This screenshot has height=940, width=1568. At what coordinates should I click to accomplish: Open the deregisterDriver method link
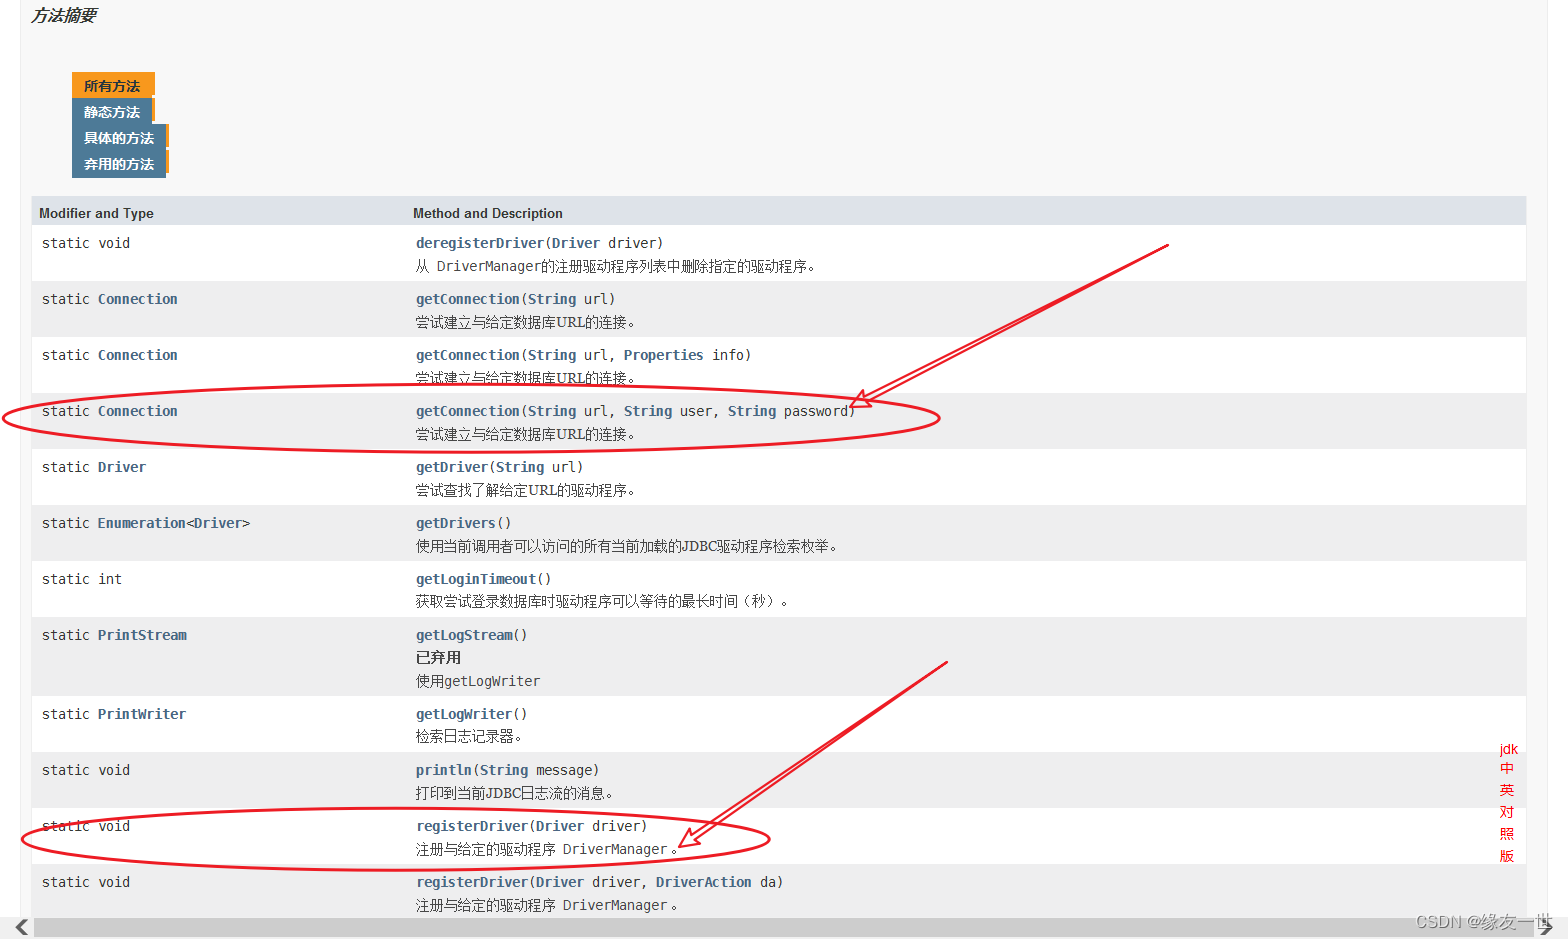pos(480,243)
